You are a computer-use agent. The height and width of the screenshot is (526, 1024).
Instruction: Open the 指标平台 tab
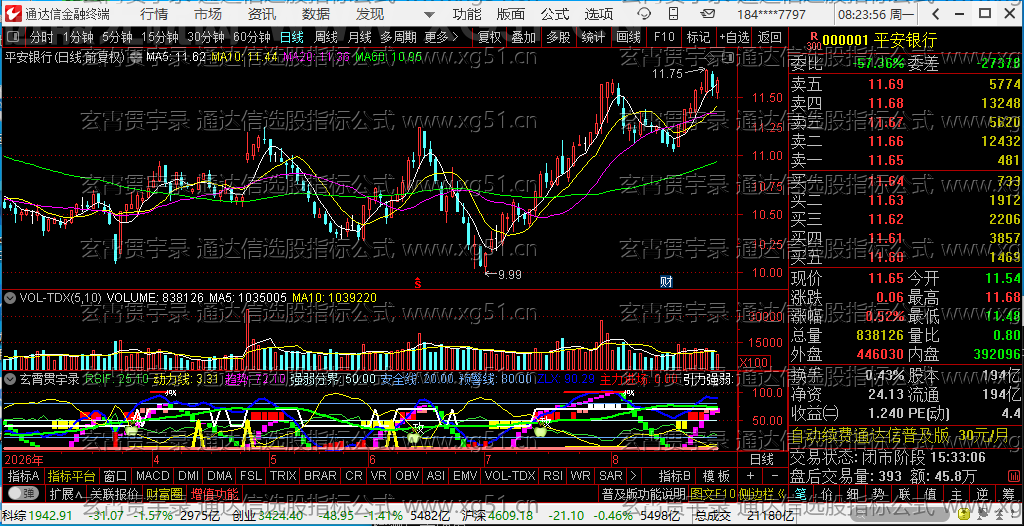(72, 476)
